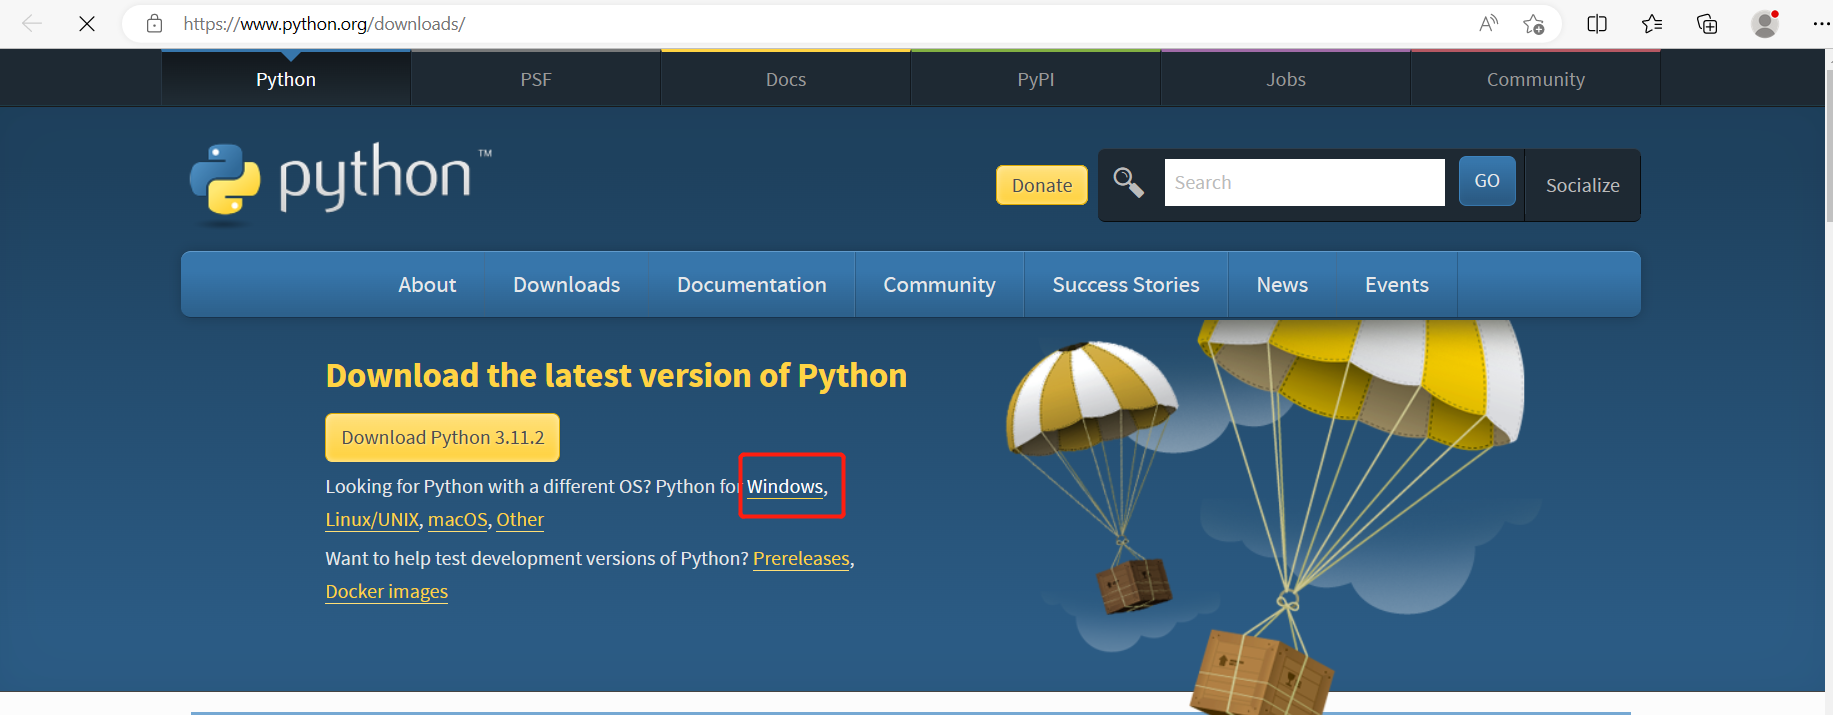Click the Donate button
Screen dimensions: 1833x715
pyautogui.click(x=1042, y=185)
